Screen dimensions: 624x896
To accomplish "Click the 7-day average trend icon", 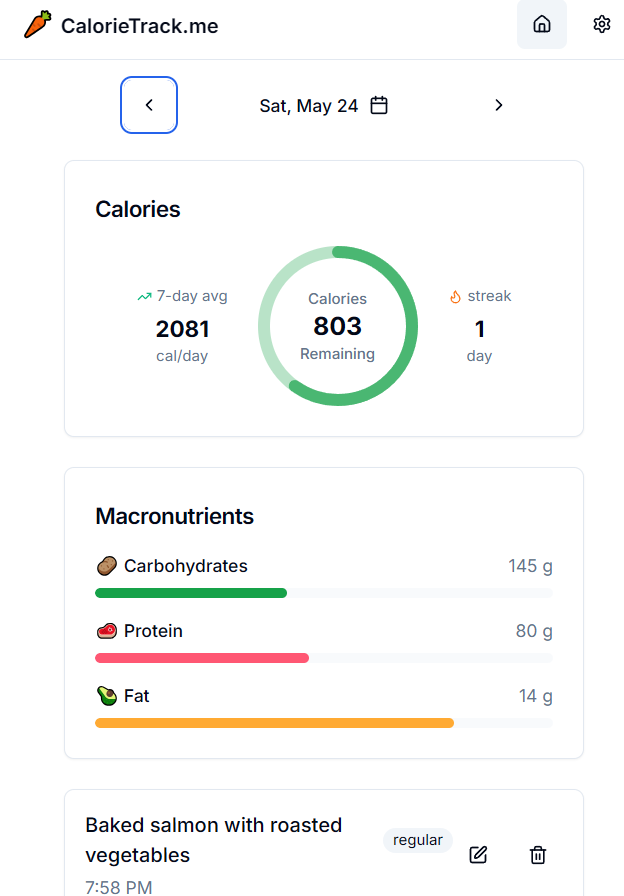I will (144, 297).
